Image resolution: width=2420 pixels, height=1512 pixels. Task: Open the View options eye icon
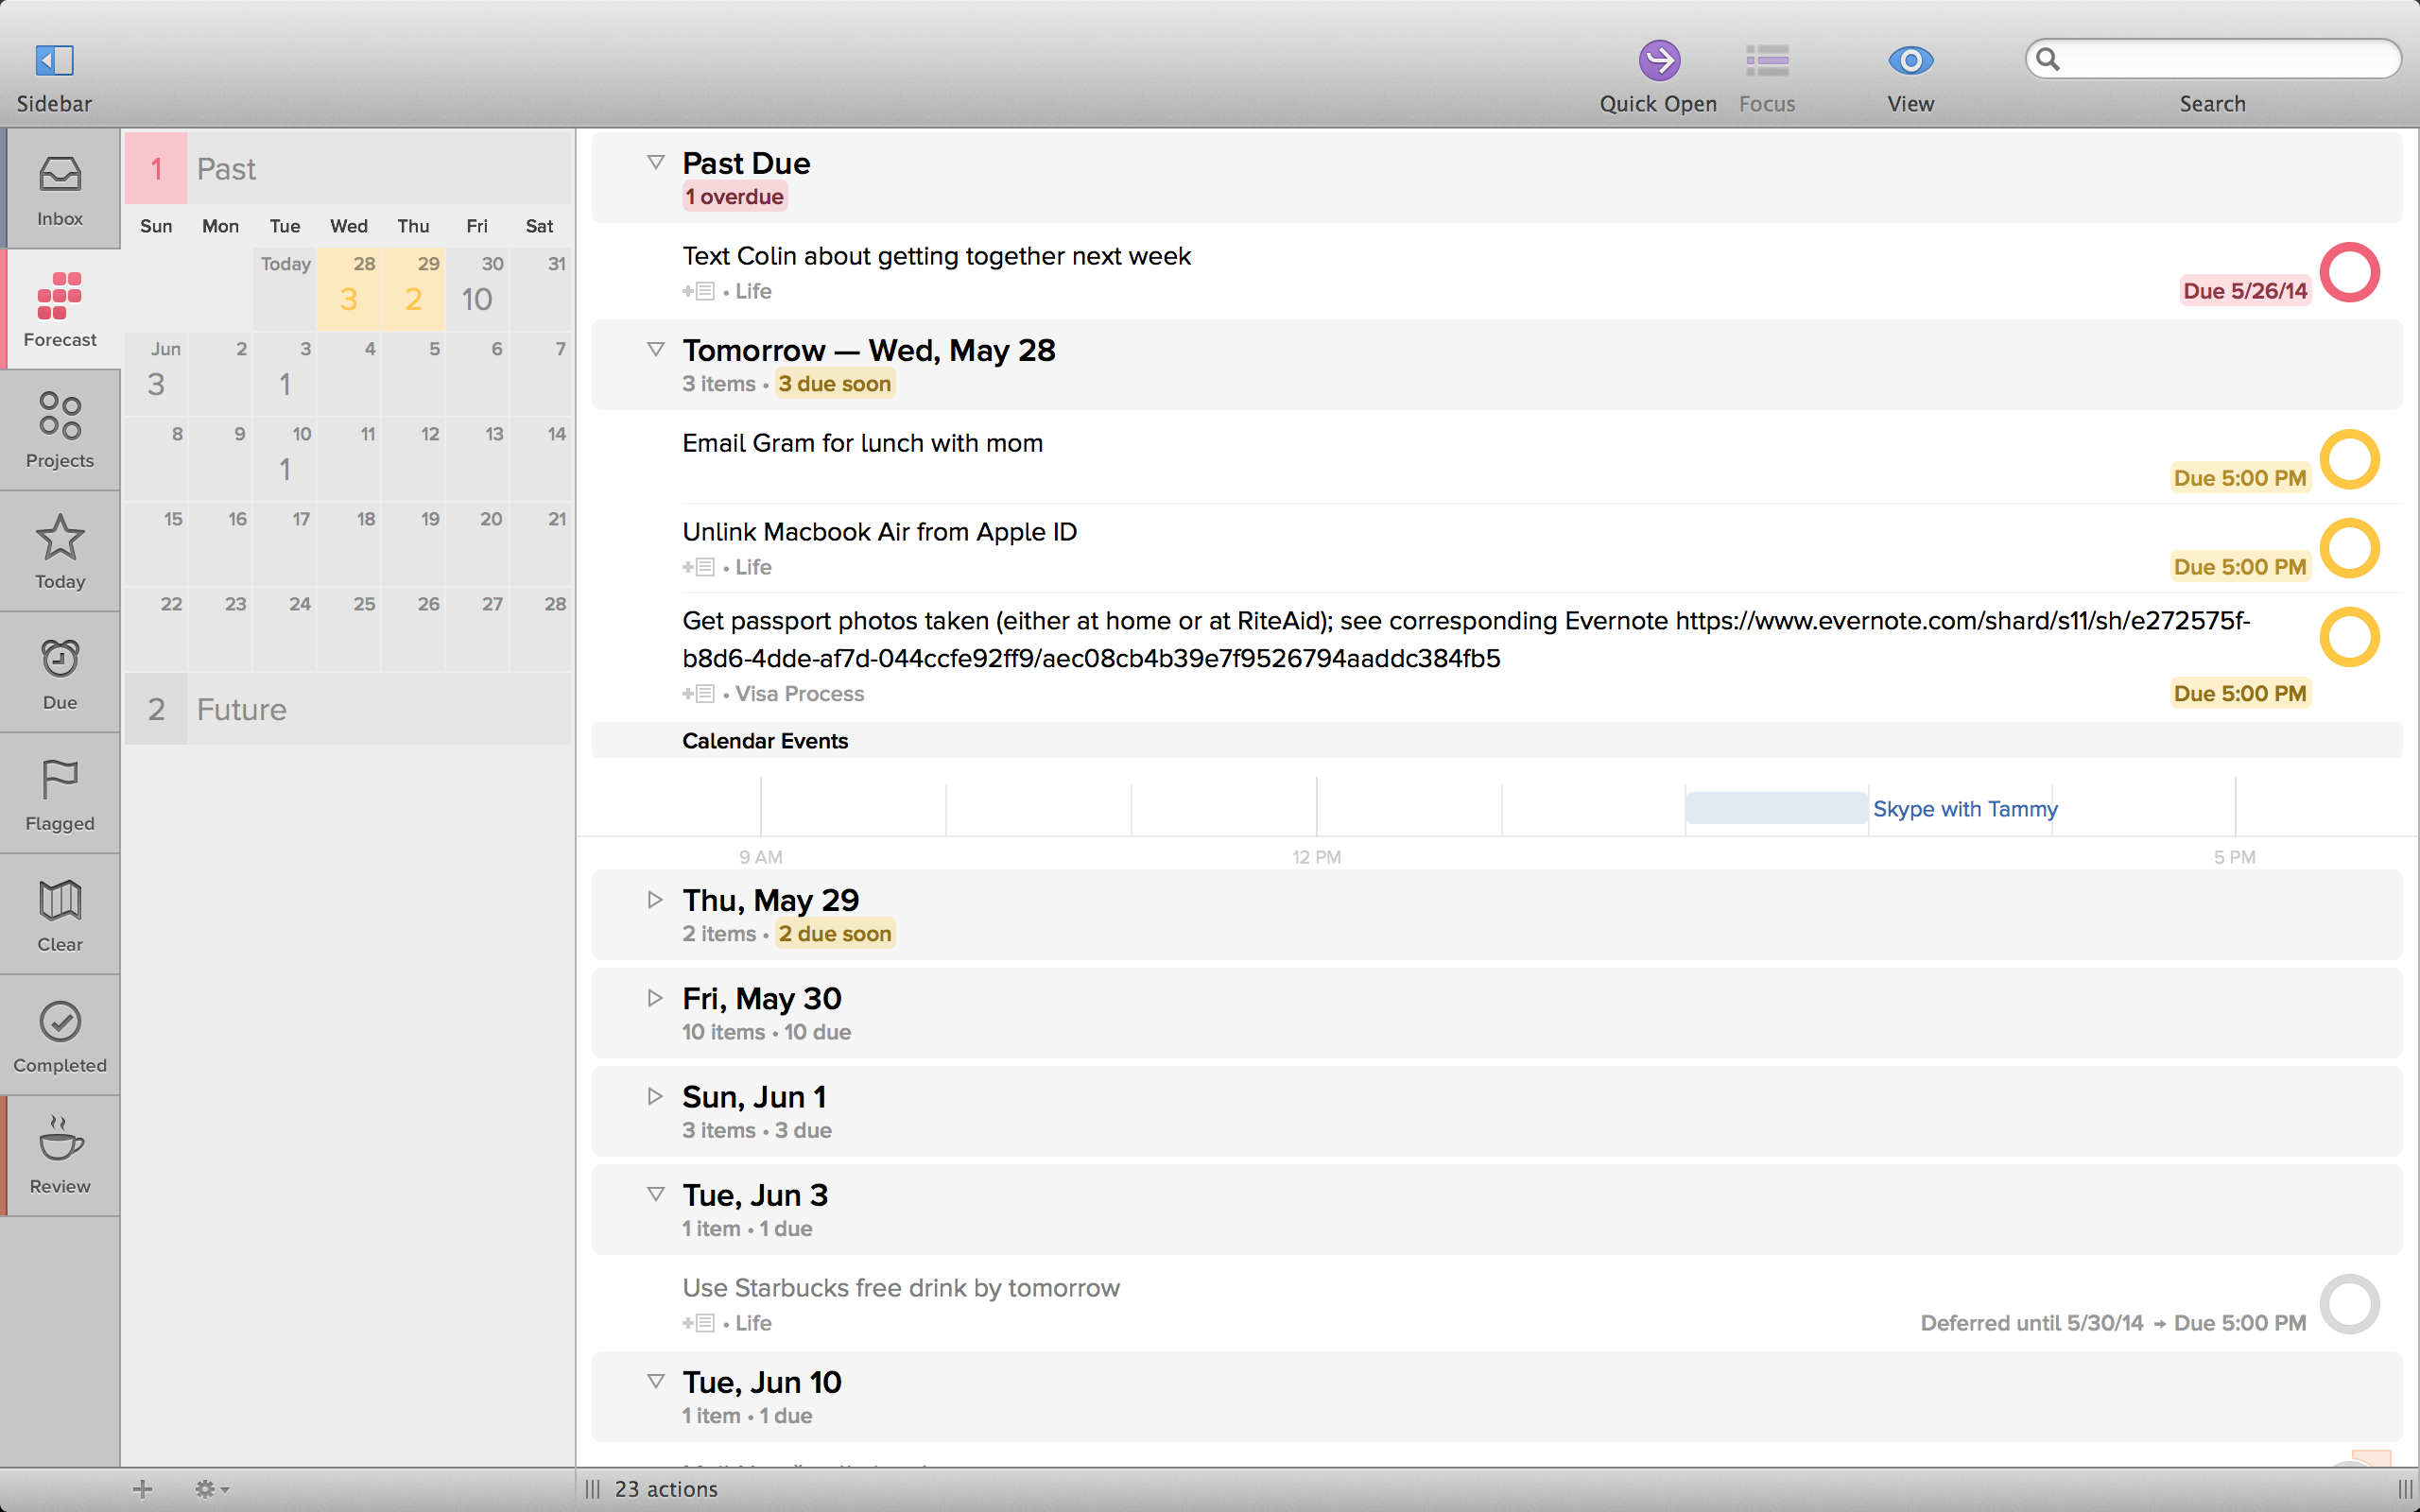point(1910,60)
